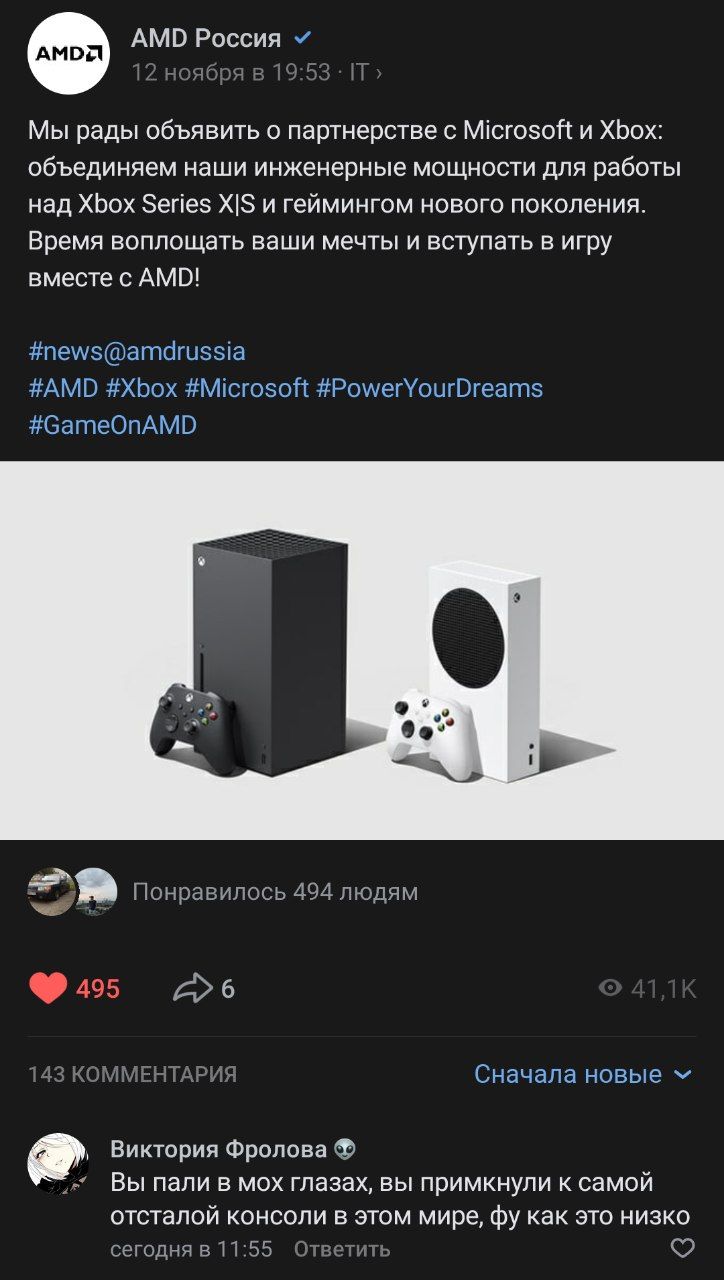Tap the eye views counter icon
The width and height of the screenshot is (724, 1280).
tap(610, 989)
